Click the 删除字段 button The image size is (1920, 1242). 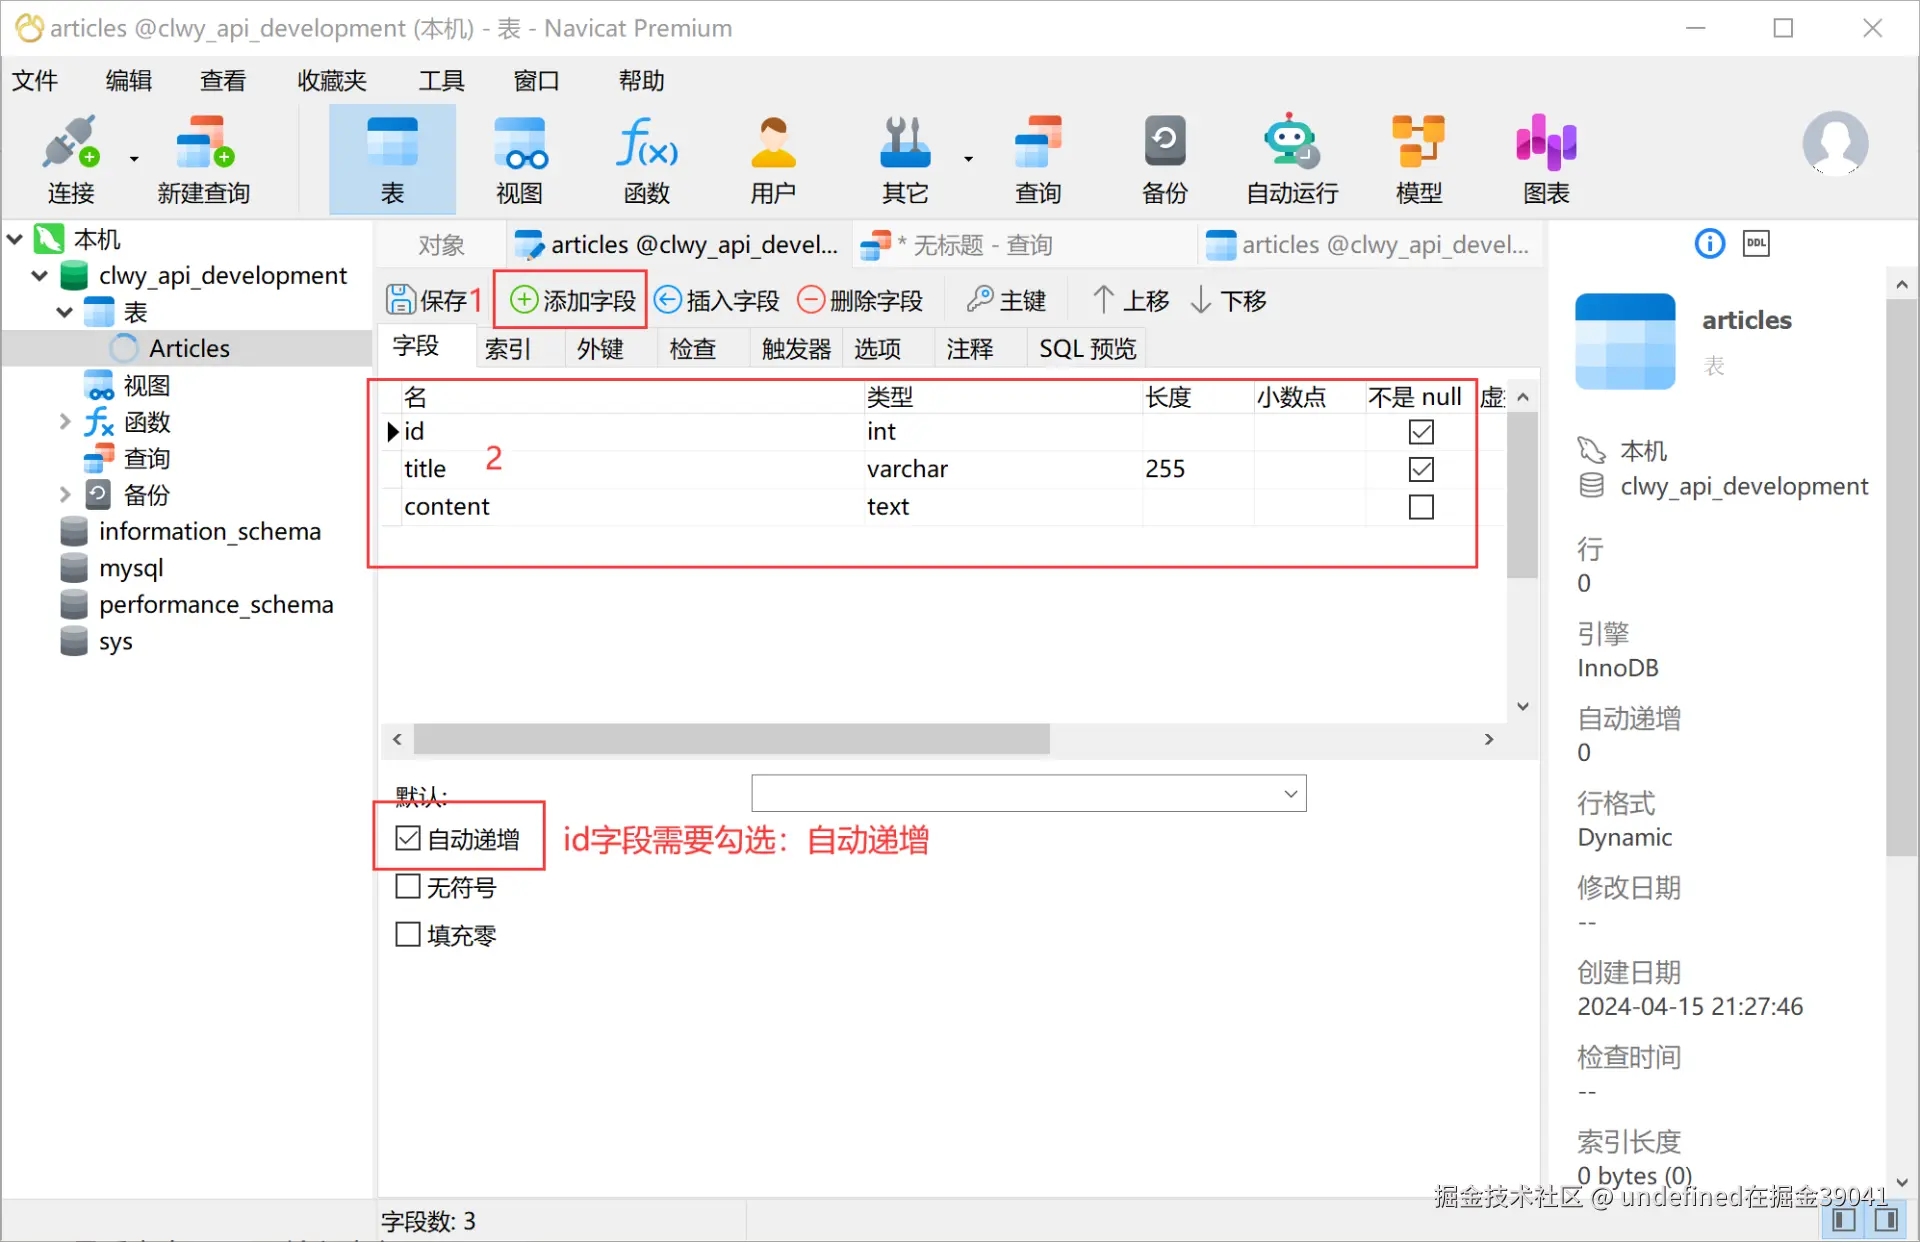(x=860, y=300)
